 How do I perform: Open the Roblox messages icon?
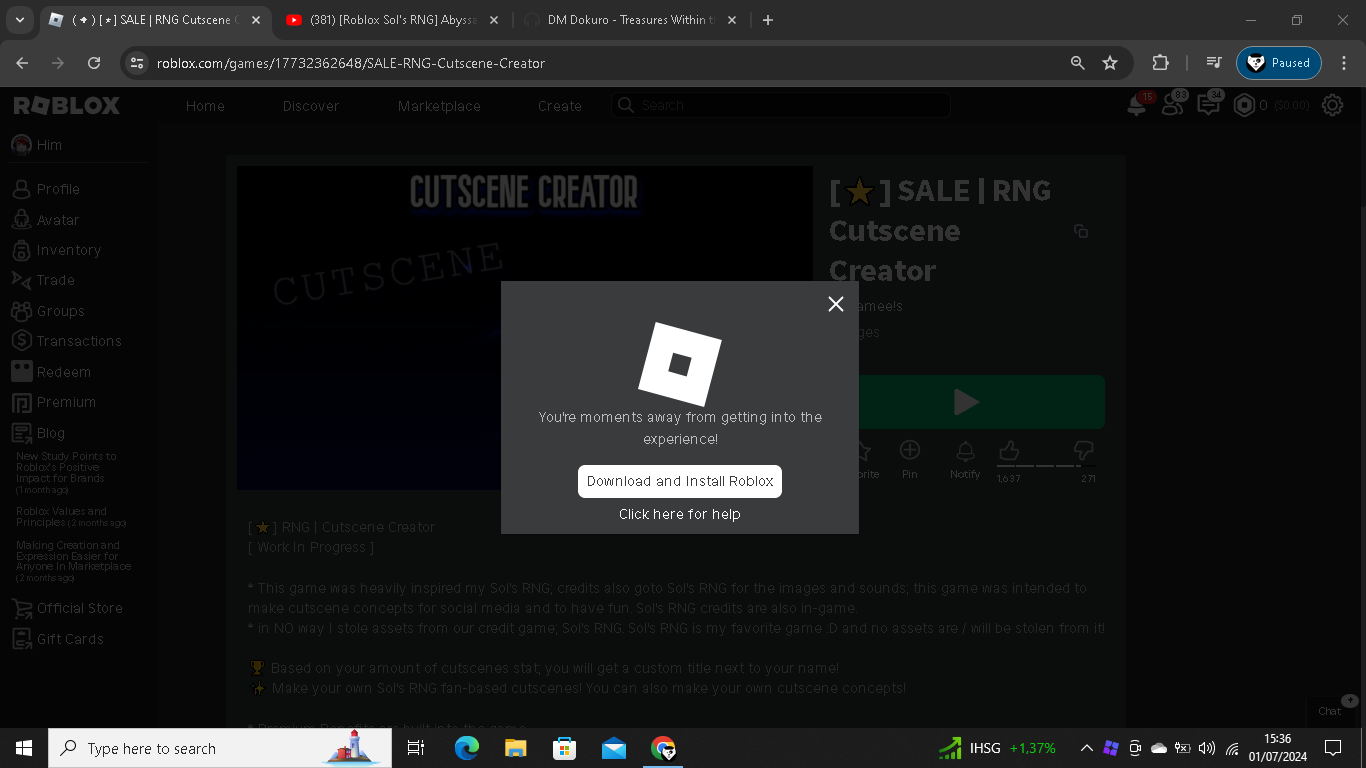1209,105
